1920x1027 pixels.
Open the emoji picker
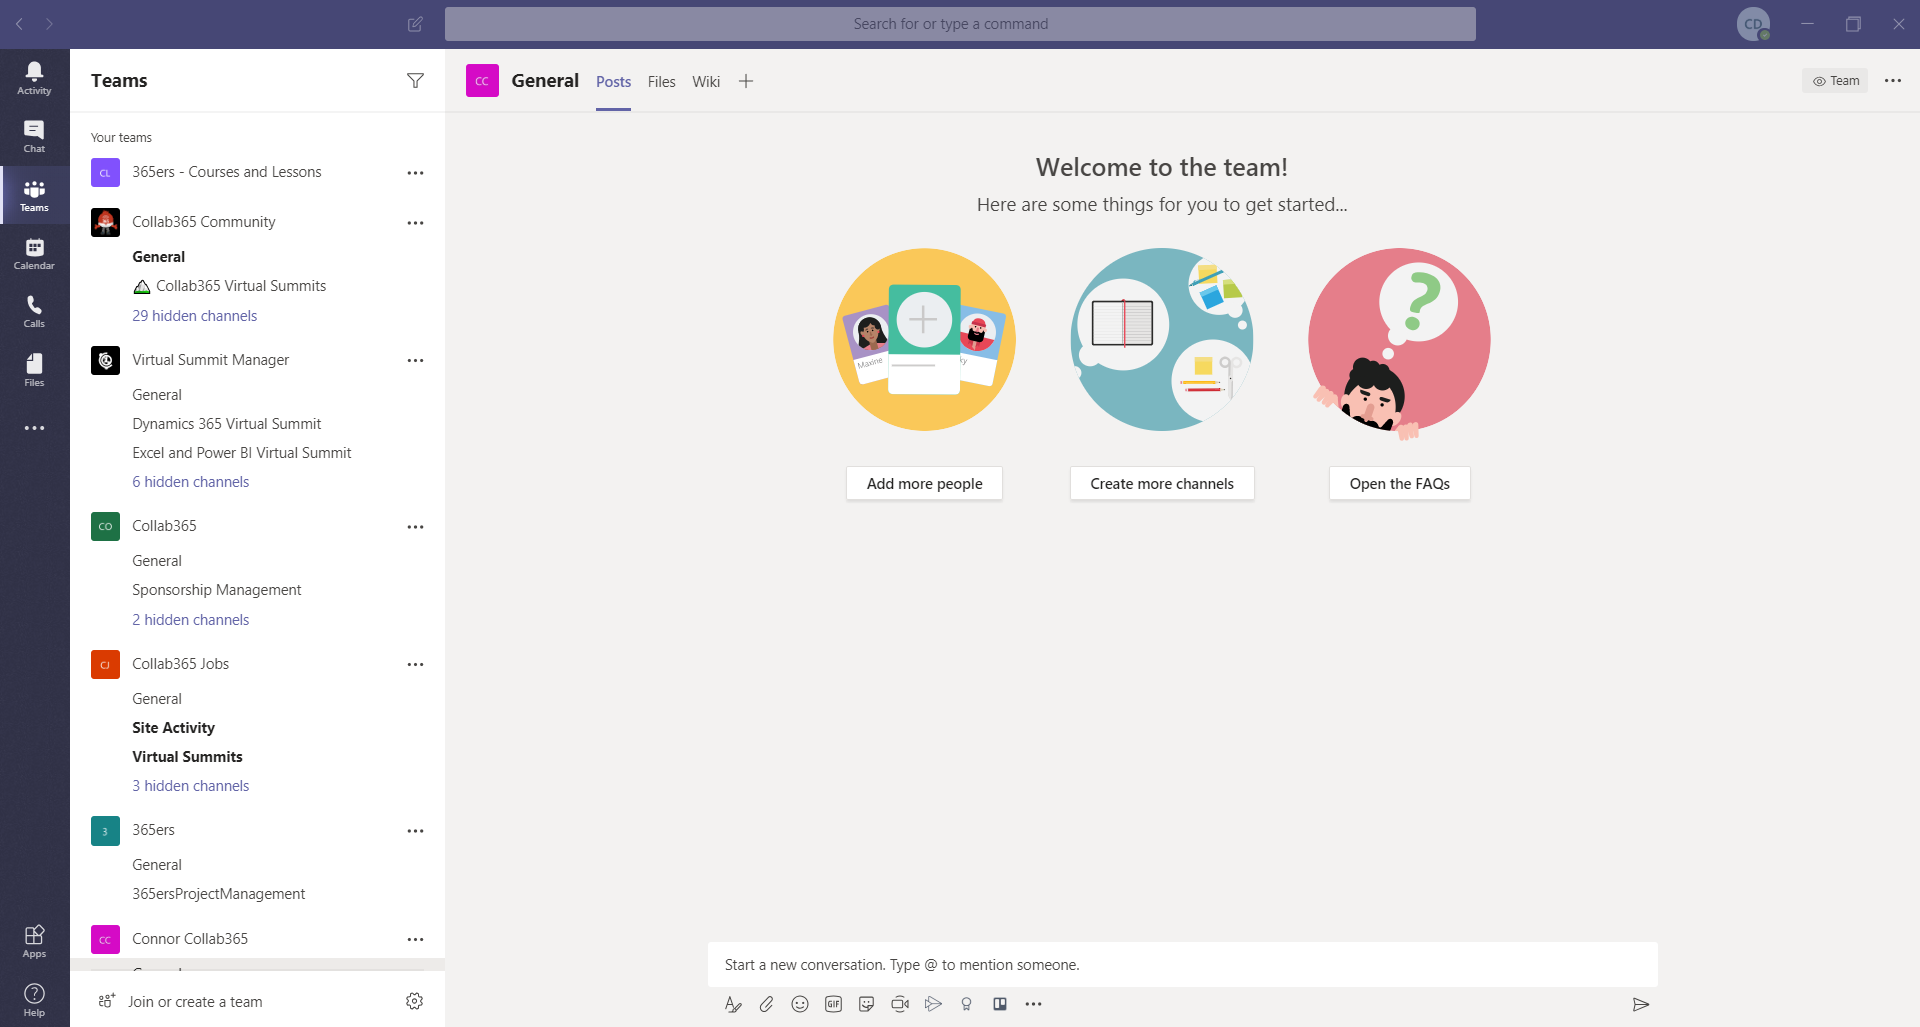800,1004
